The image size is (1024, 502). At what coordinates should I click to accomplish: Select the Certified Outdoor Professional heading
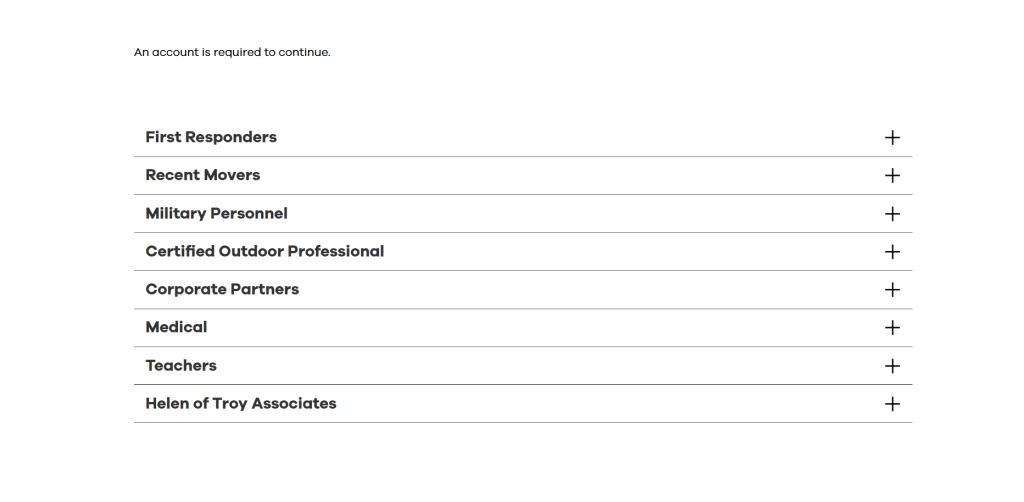(x=264, y=251)
